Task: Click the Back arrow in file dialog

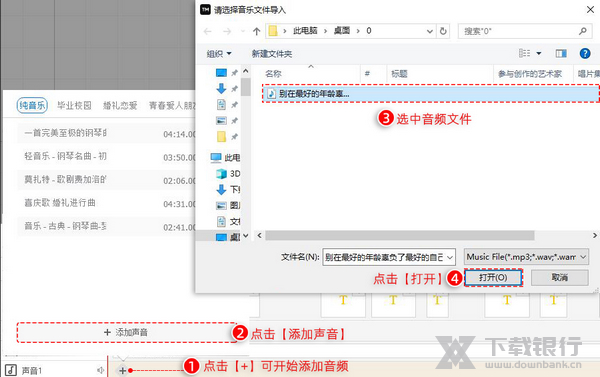Action: click(x=208, y=31)
